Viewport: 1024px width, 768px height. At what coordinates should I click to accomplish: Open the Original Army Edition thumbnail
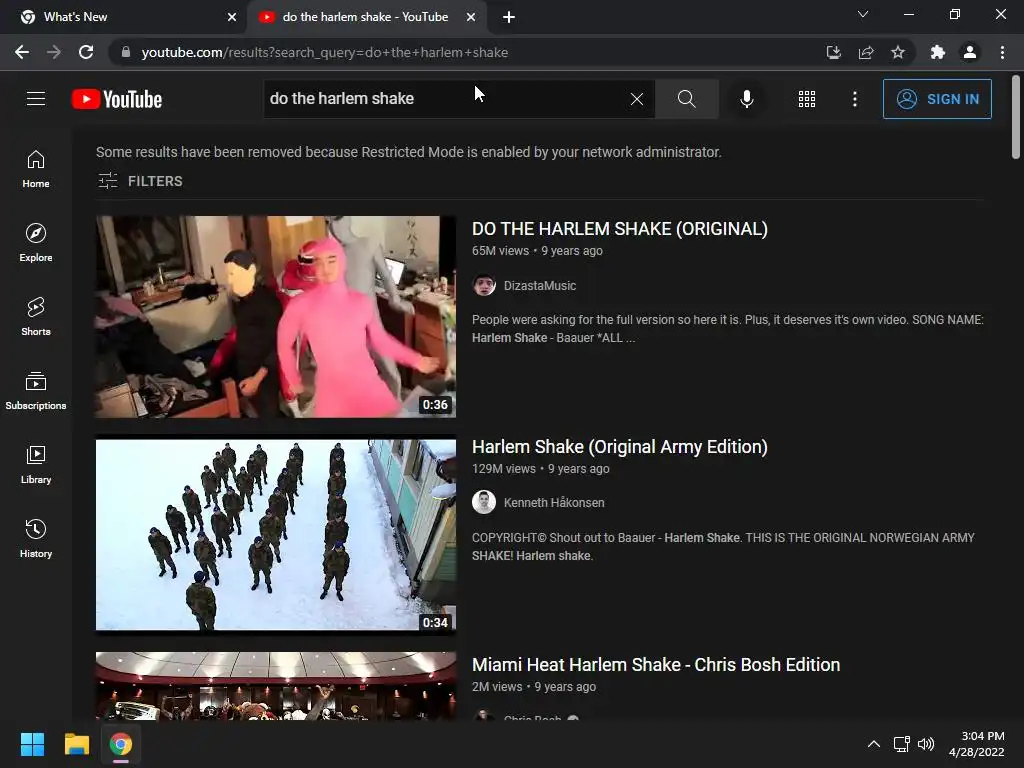point(276,535)
